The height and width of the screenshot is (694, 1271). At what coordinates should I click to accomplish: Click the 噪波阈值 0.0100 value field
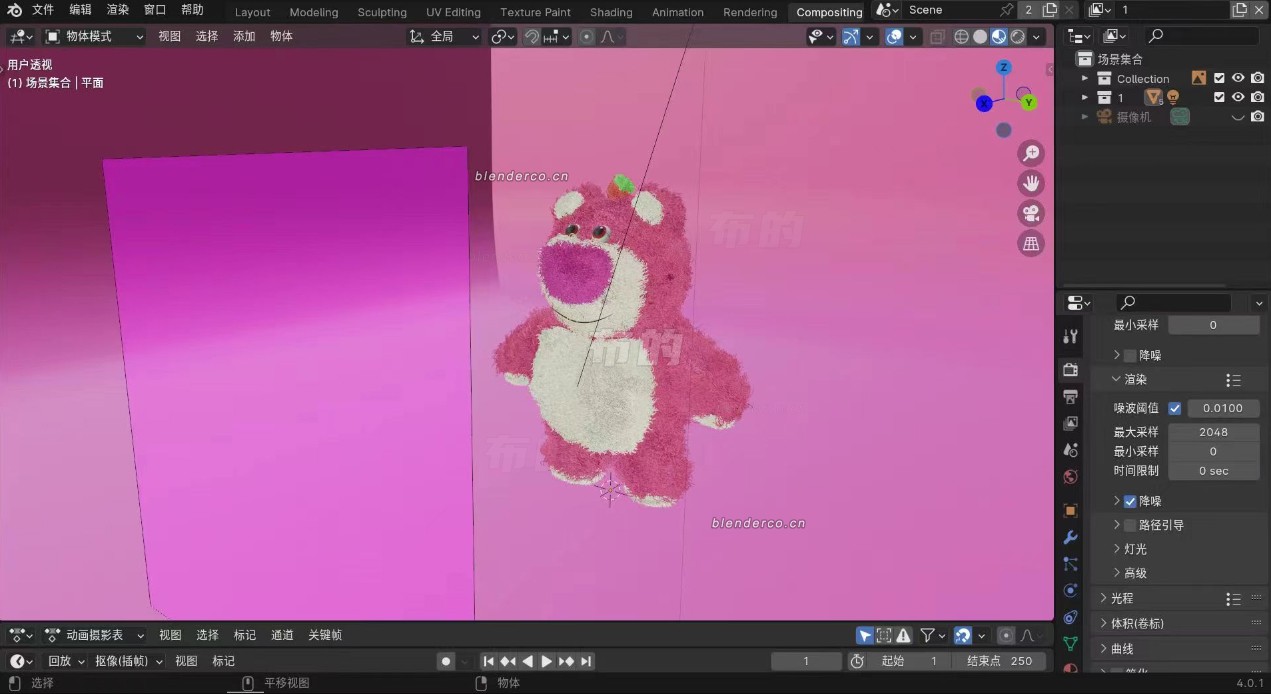1223,408
